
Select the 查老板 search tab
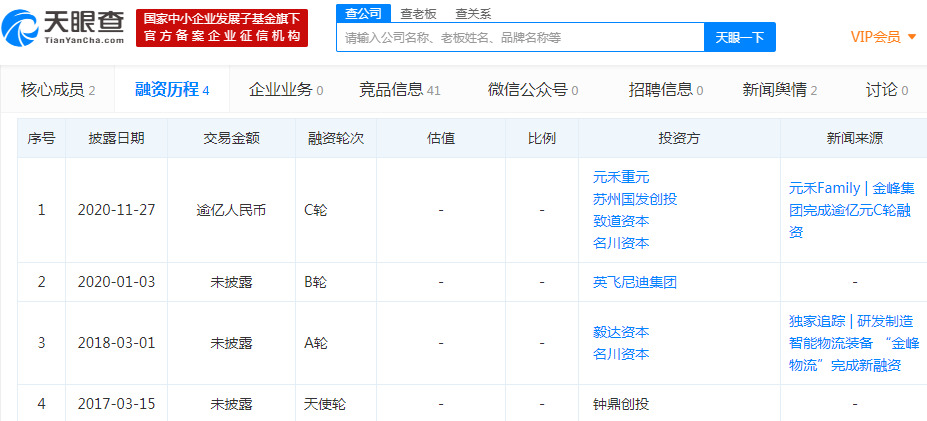coord(418,14)
